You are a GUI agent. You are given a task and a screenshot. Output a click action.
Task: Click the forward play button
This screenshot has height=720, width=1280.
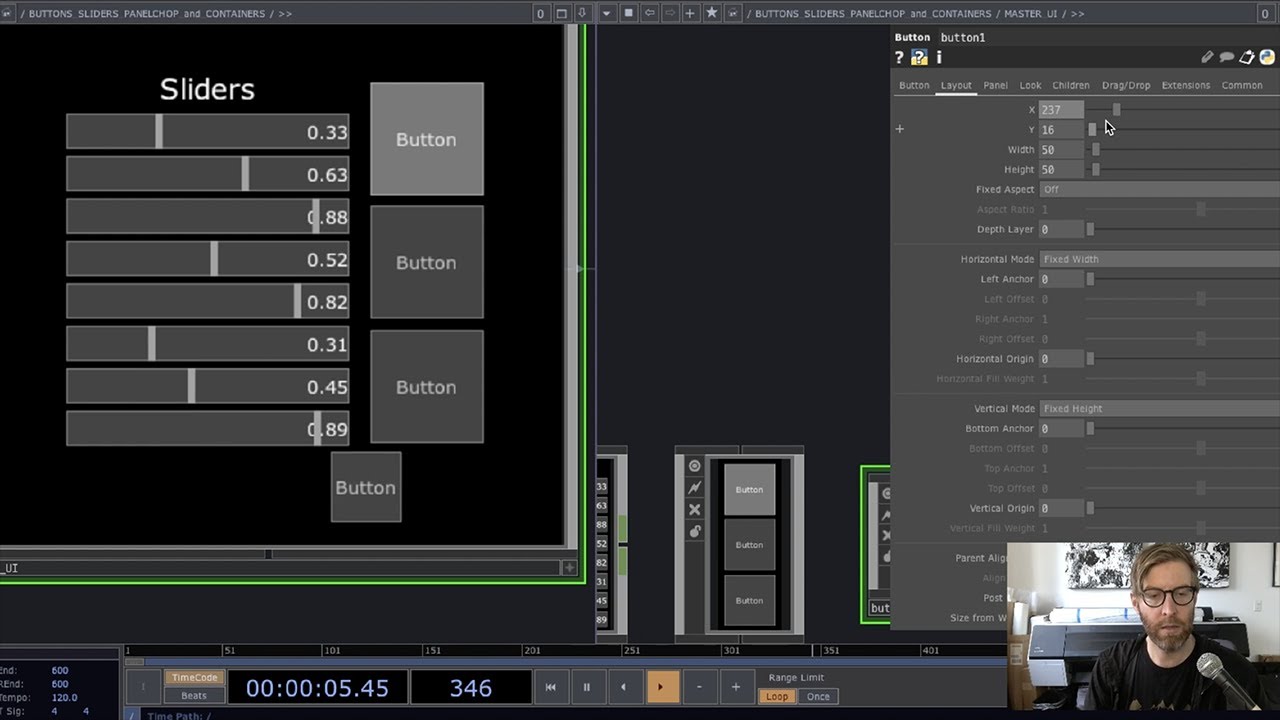(x=660, y=687)
